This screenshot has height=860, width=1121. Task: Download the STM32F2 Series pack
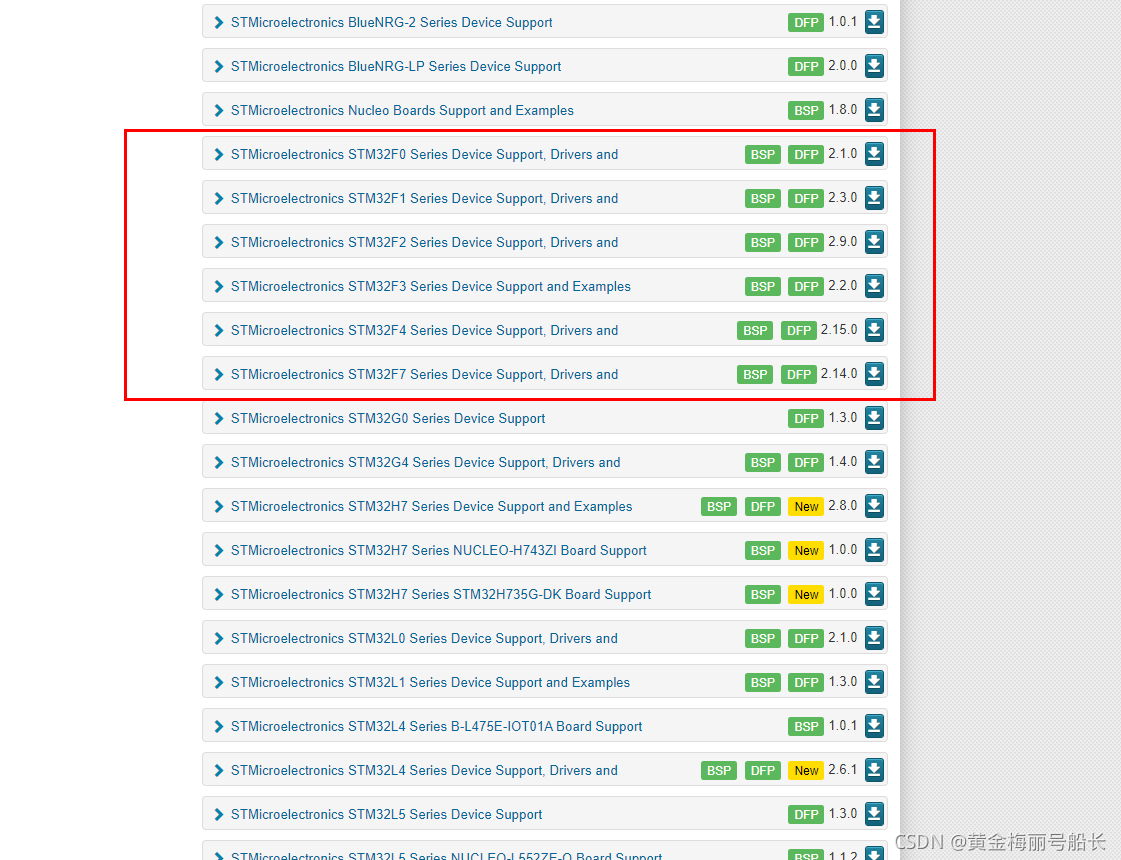(x=874, y=242)
